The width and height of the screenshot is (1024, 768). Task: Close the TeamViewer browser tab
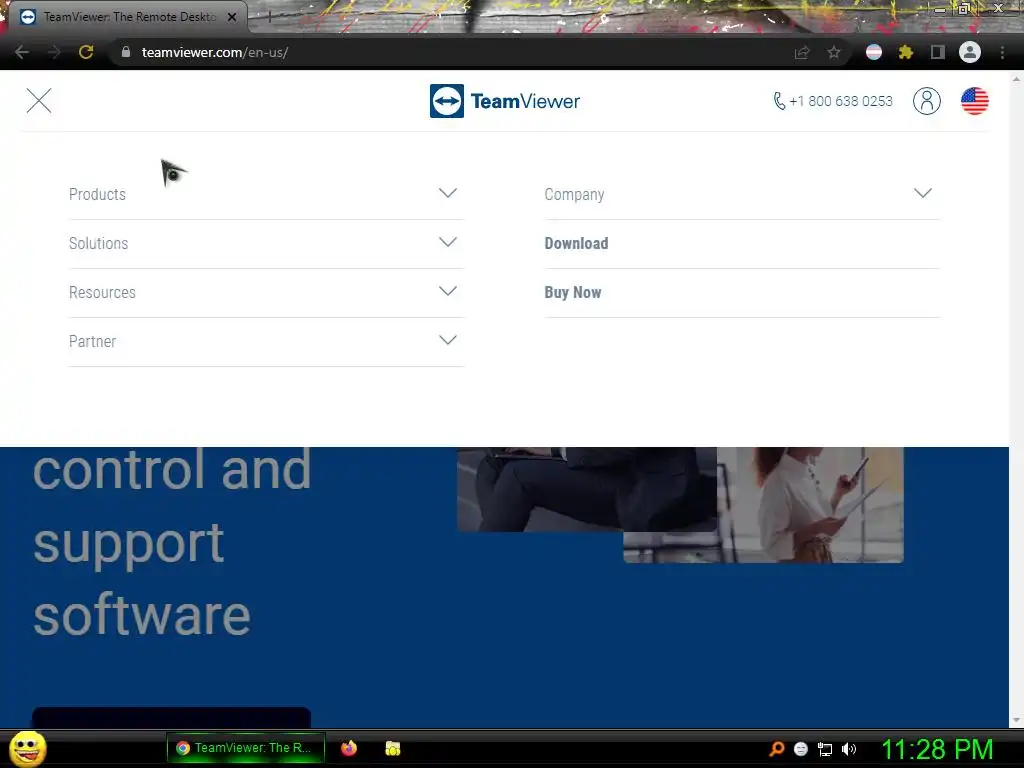point(232,17)
